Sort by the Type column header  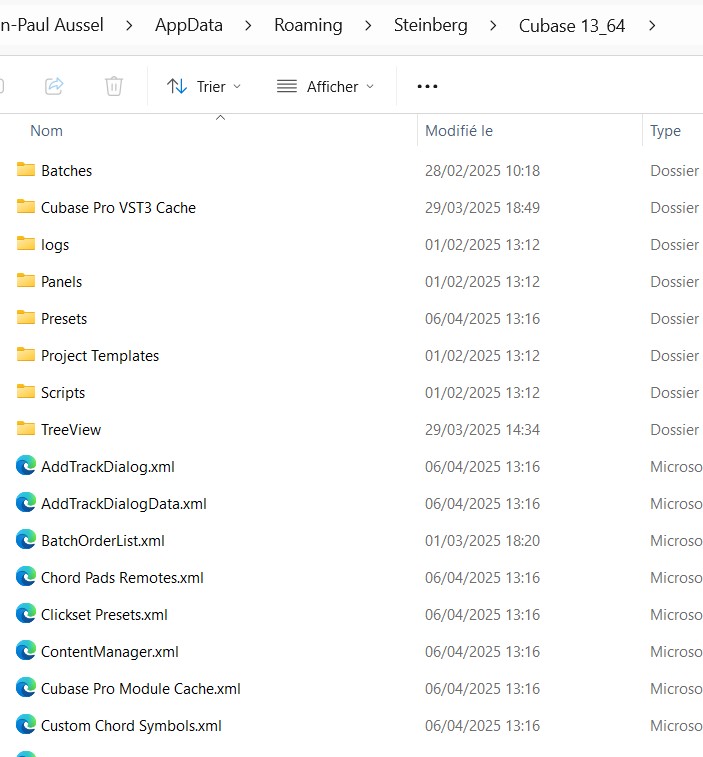(x=665, y=131)
